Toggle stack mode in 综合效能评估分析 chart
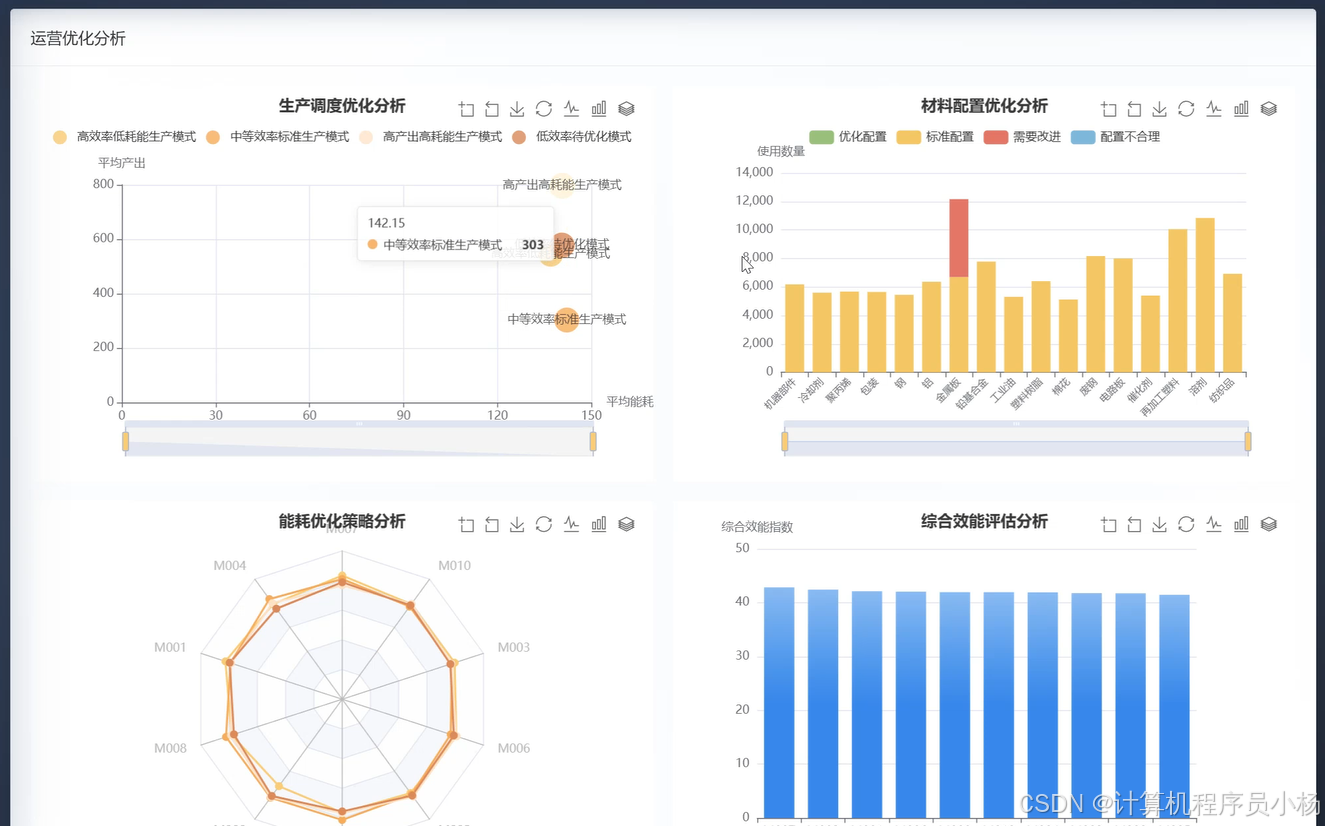The height and width of the screenshot is (826, 1325). click(1268, 525)
